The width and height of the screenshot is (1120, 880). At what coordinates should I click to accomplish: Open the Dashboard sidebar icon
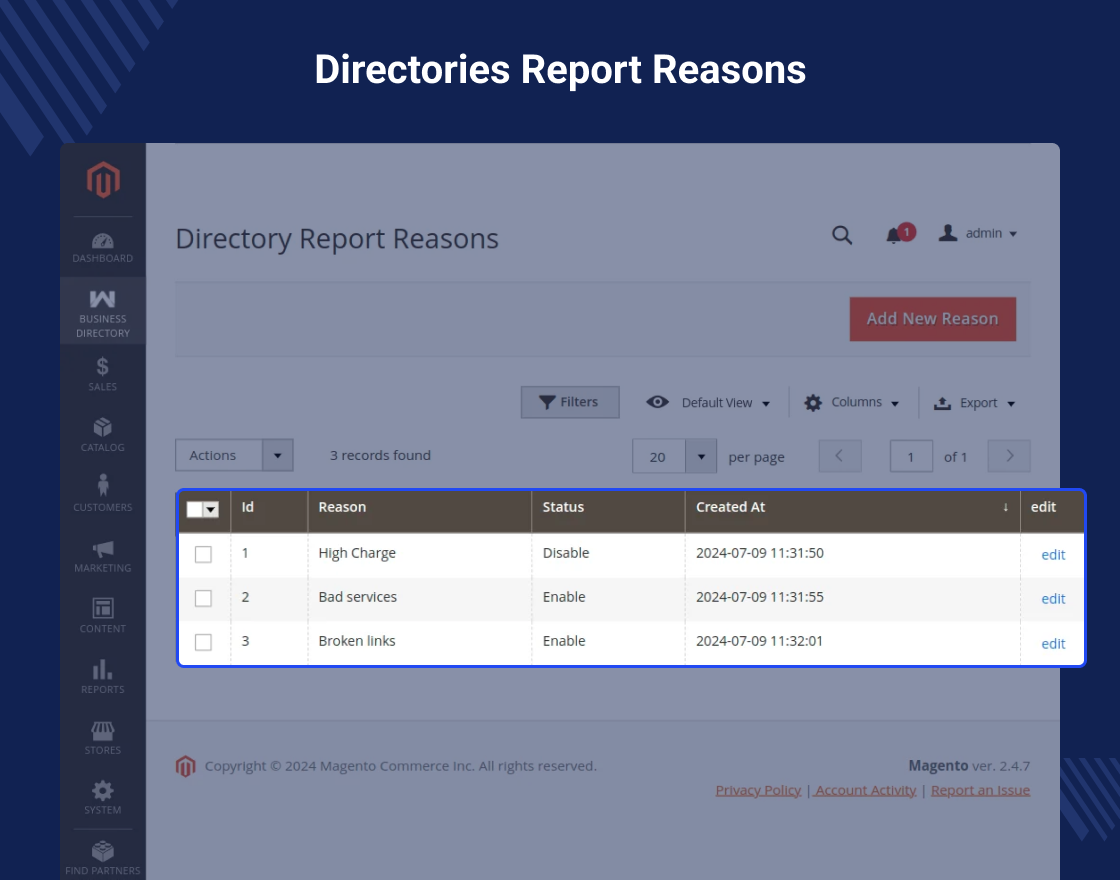[x=103, y=247]
